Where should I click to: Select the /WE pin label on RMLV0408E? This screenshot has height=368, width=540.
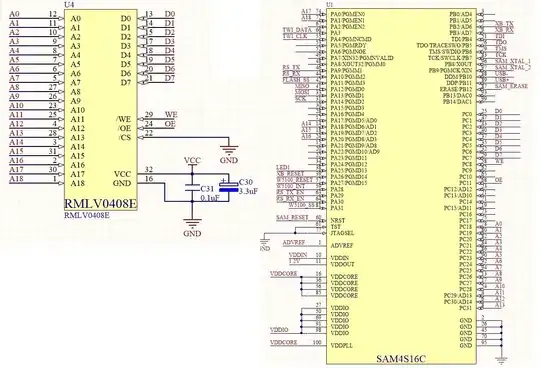123,119
